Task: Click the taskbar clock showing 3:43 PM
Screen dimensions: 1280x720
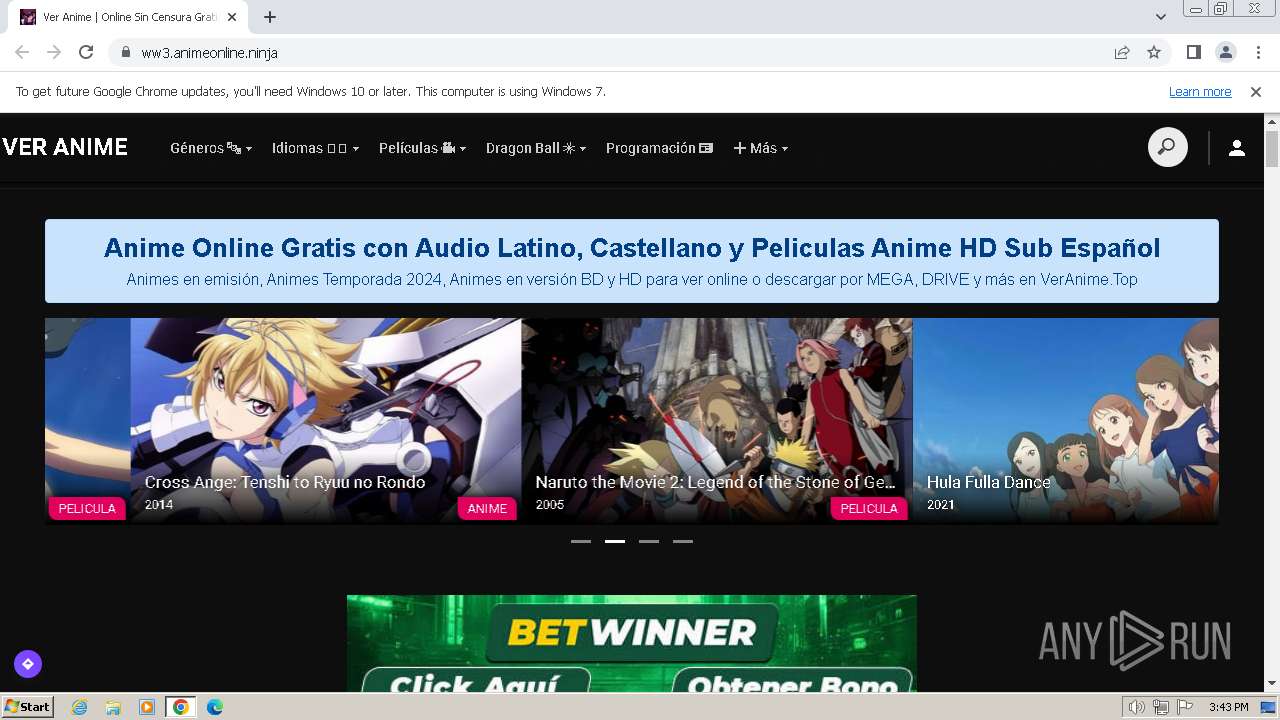Action: [x=1228, y=707]
